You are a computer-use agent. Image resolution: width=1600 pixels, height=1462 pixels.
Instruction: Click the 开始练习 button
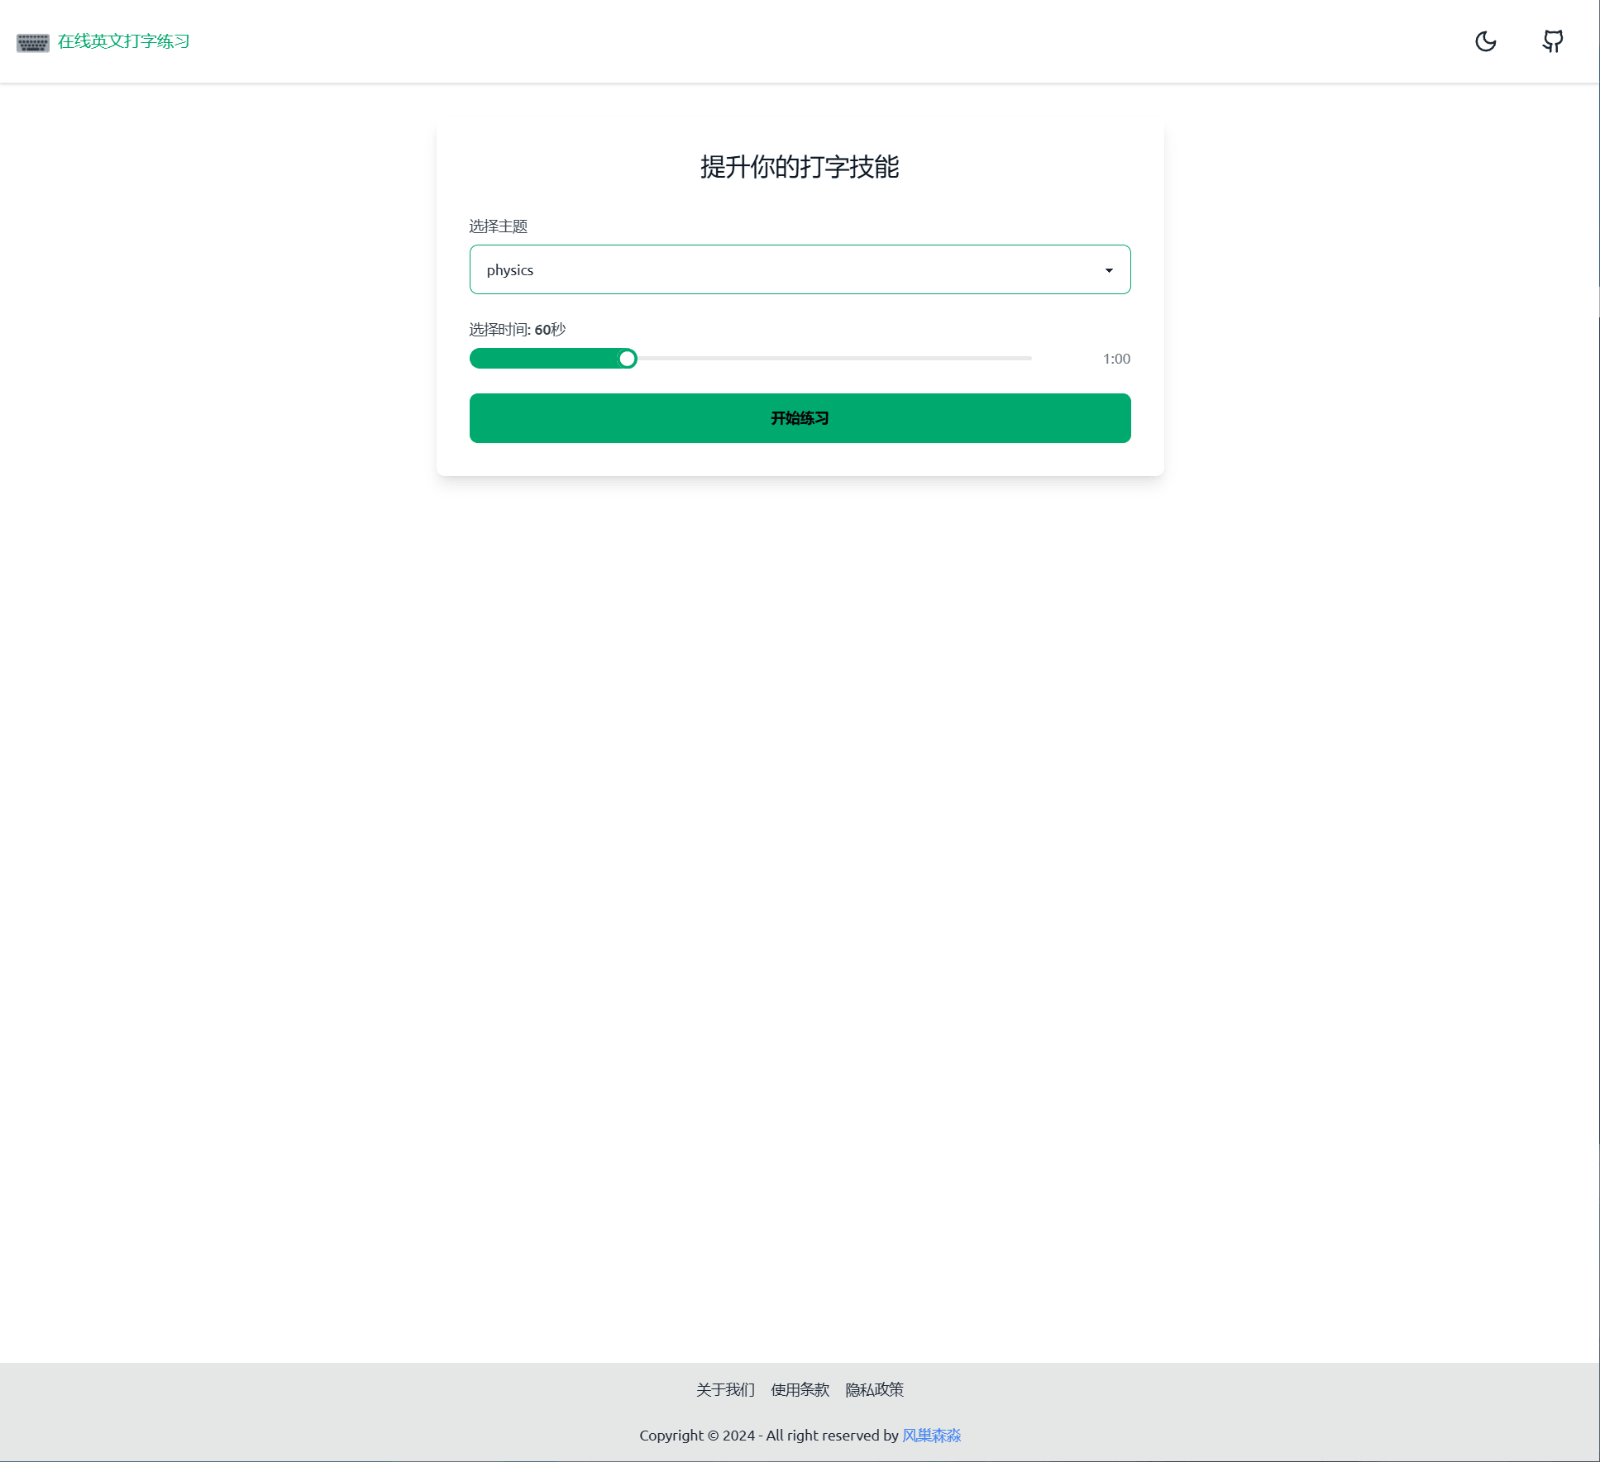coord(800,418)
